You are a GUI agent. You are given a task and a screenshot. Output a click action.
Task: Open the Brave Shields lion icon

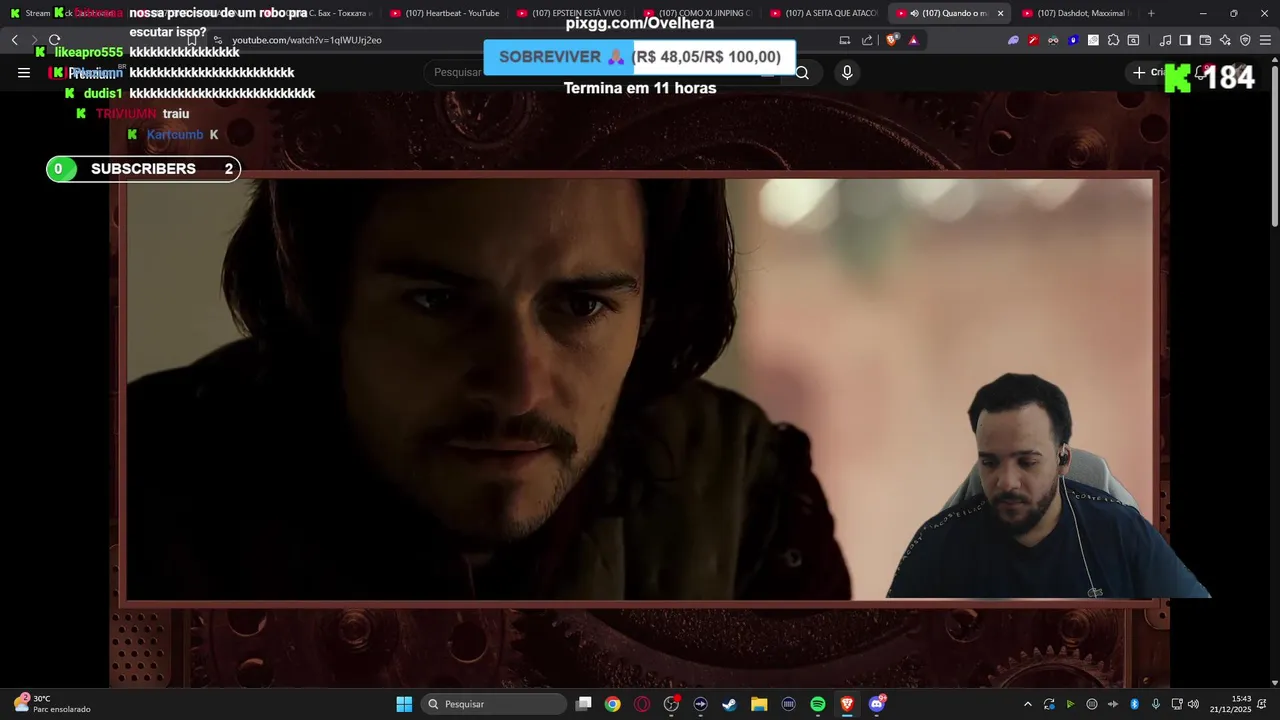892,40
